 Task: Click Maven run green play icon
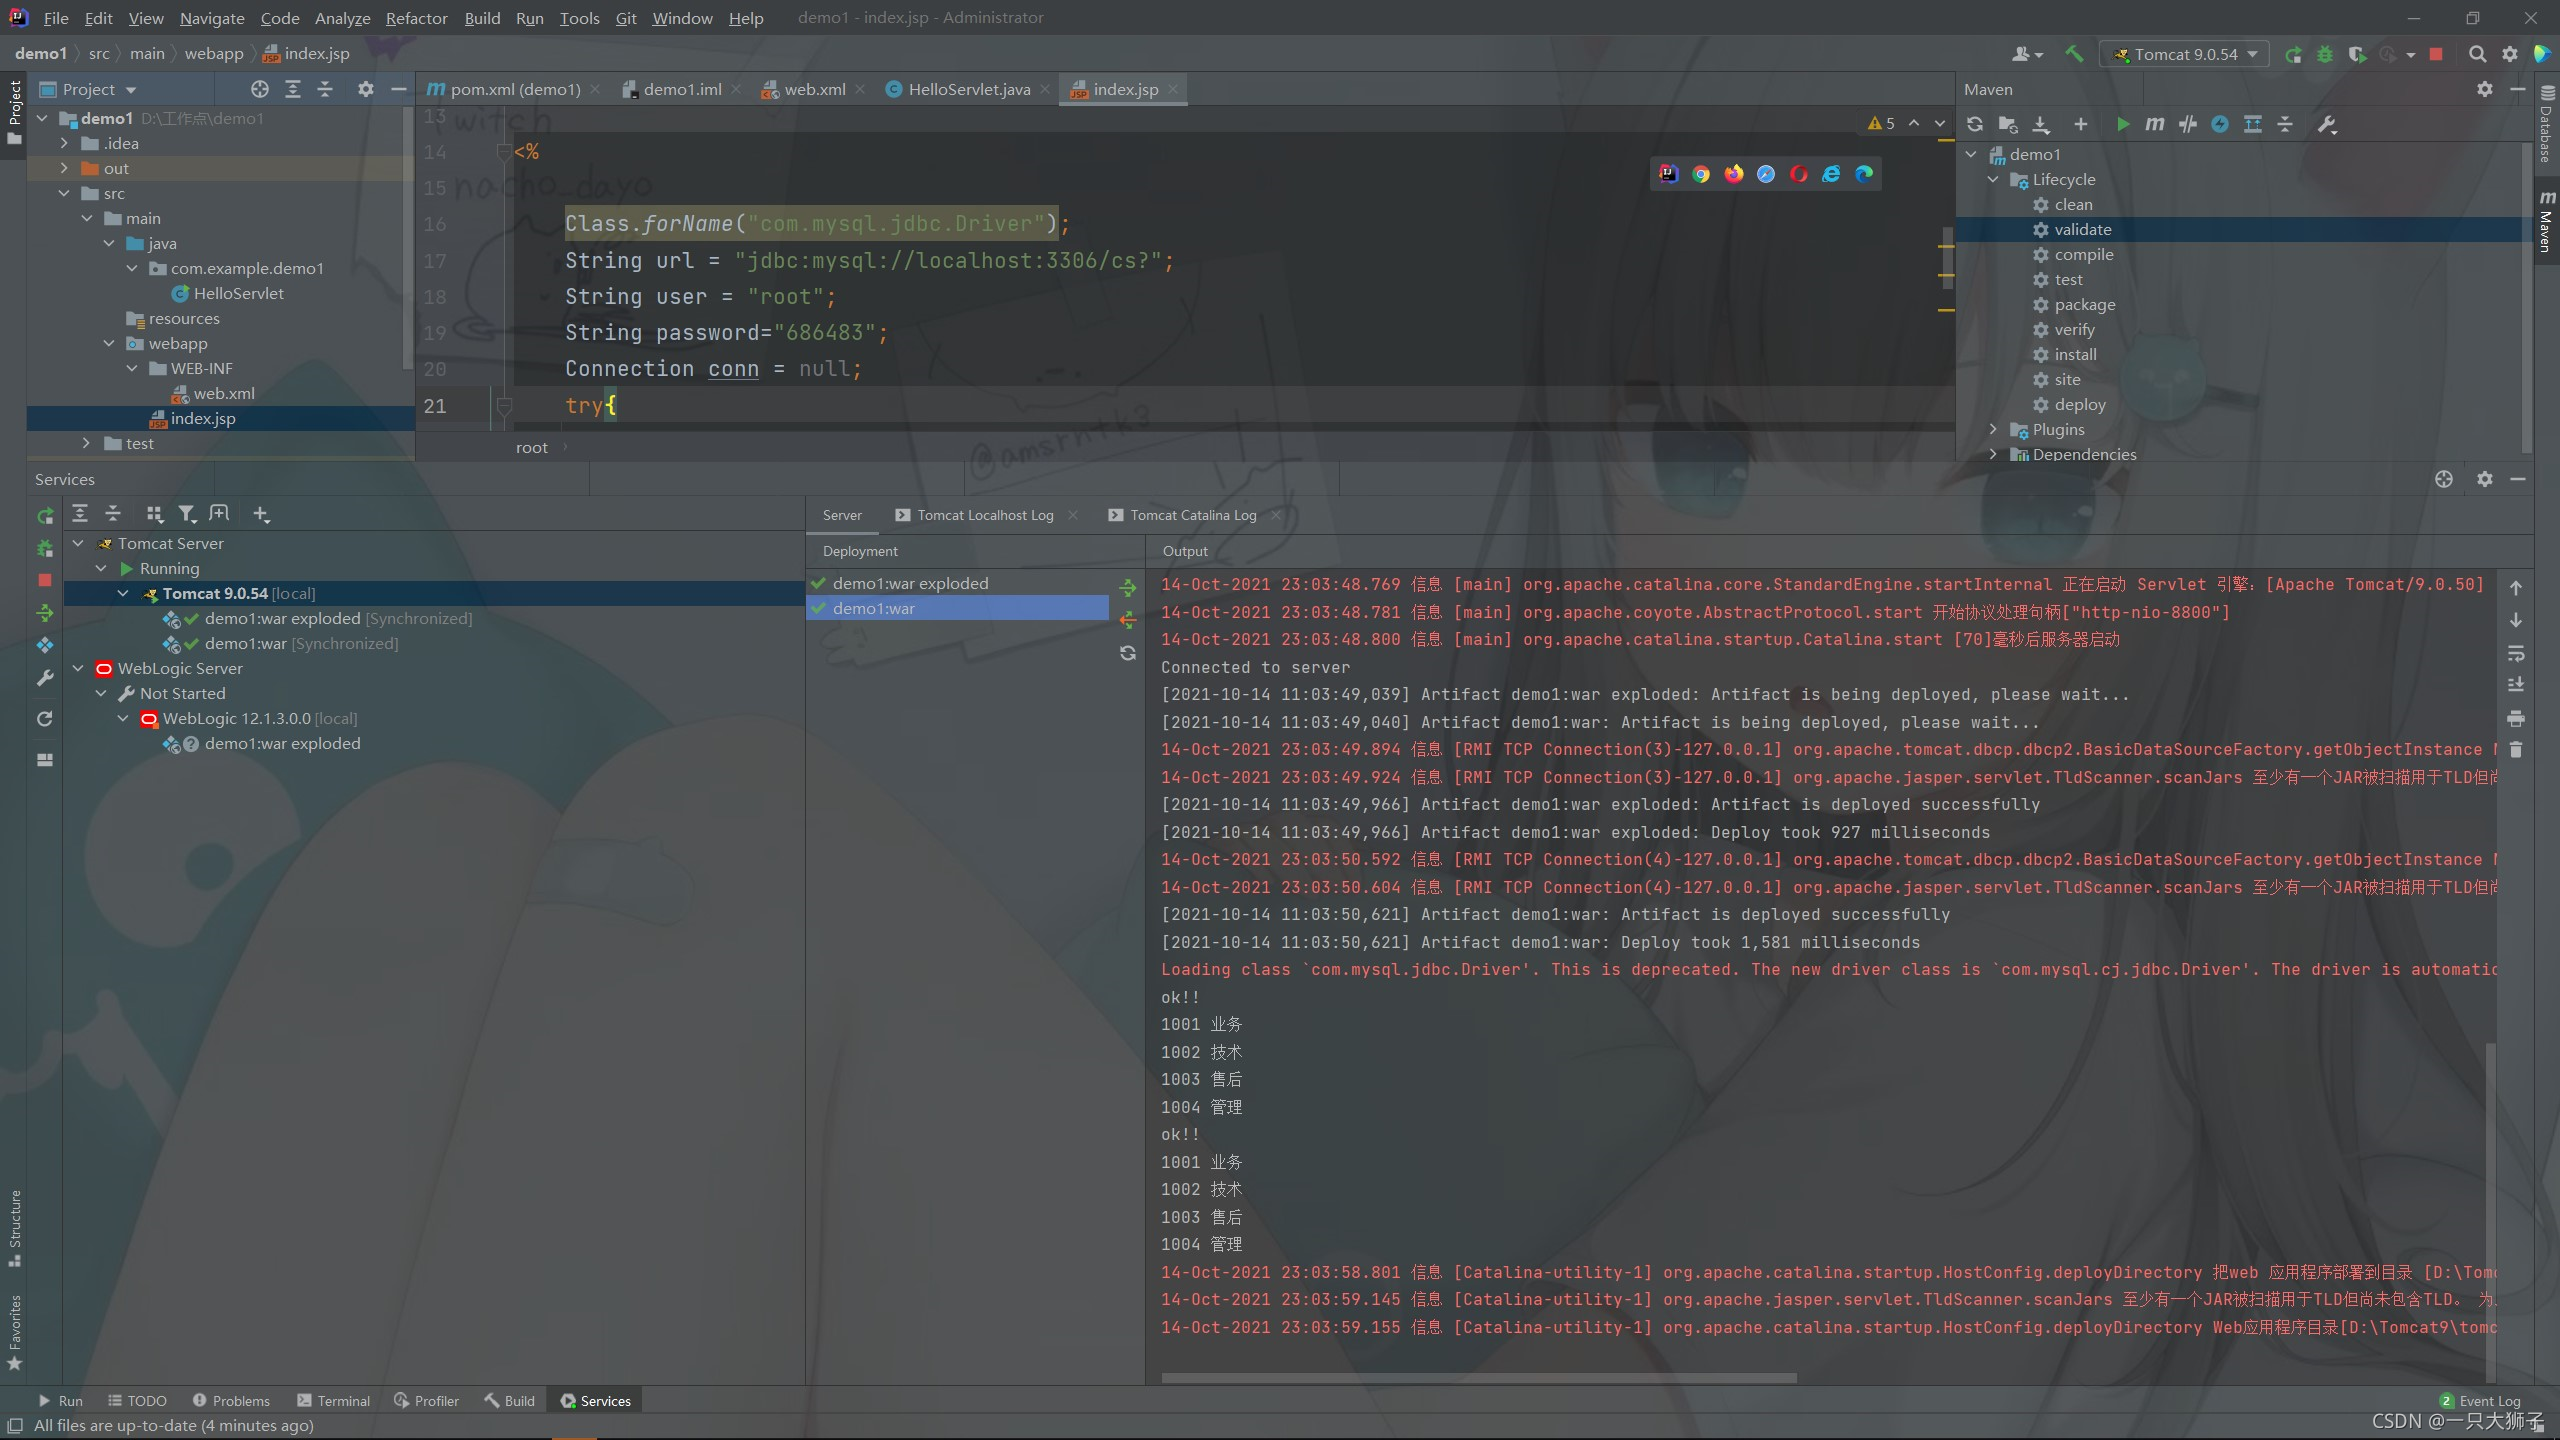[x=2122, y=124]
